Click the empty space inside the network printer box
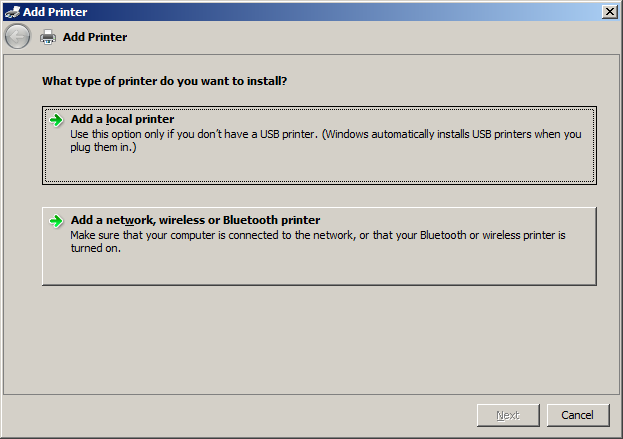 [319, 269]
